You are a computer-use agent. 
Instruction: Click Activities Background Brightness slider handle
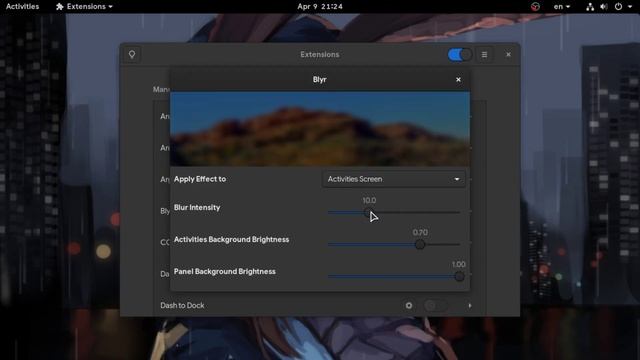coord(420,244)
